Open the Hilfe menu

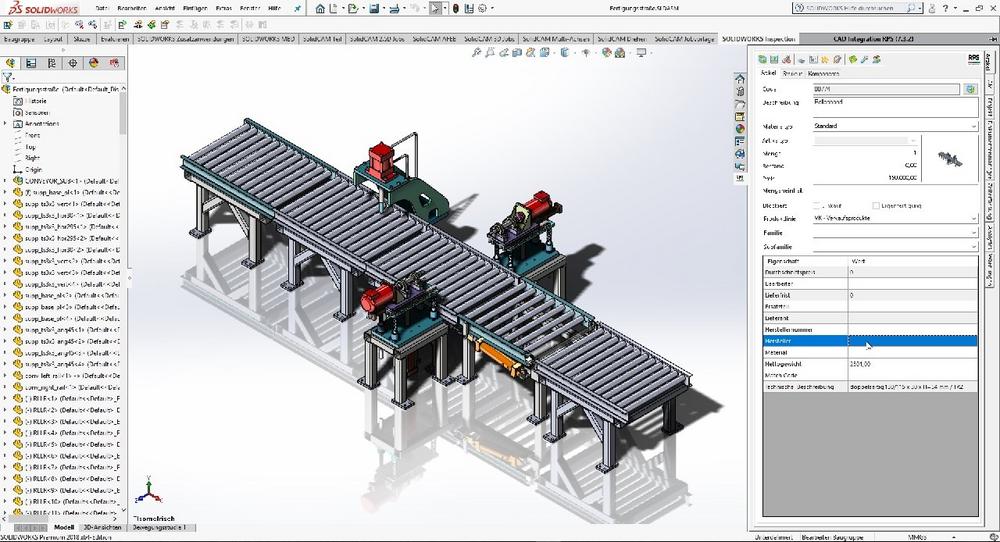click(273, 8)
